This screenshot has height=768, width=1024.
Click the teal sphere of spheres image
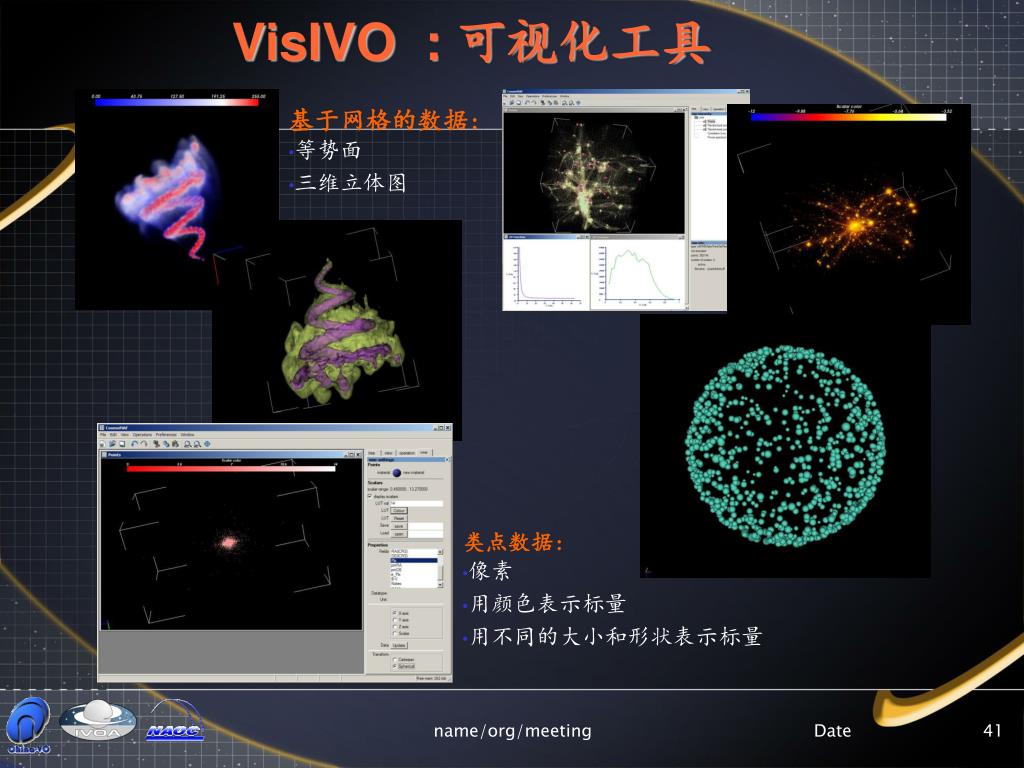coord(785,447)
